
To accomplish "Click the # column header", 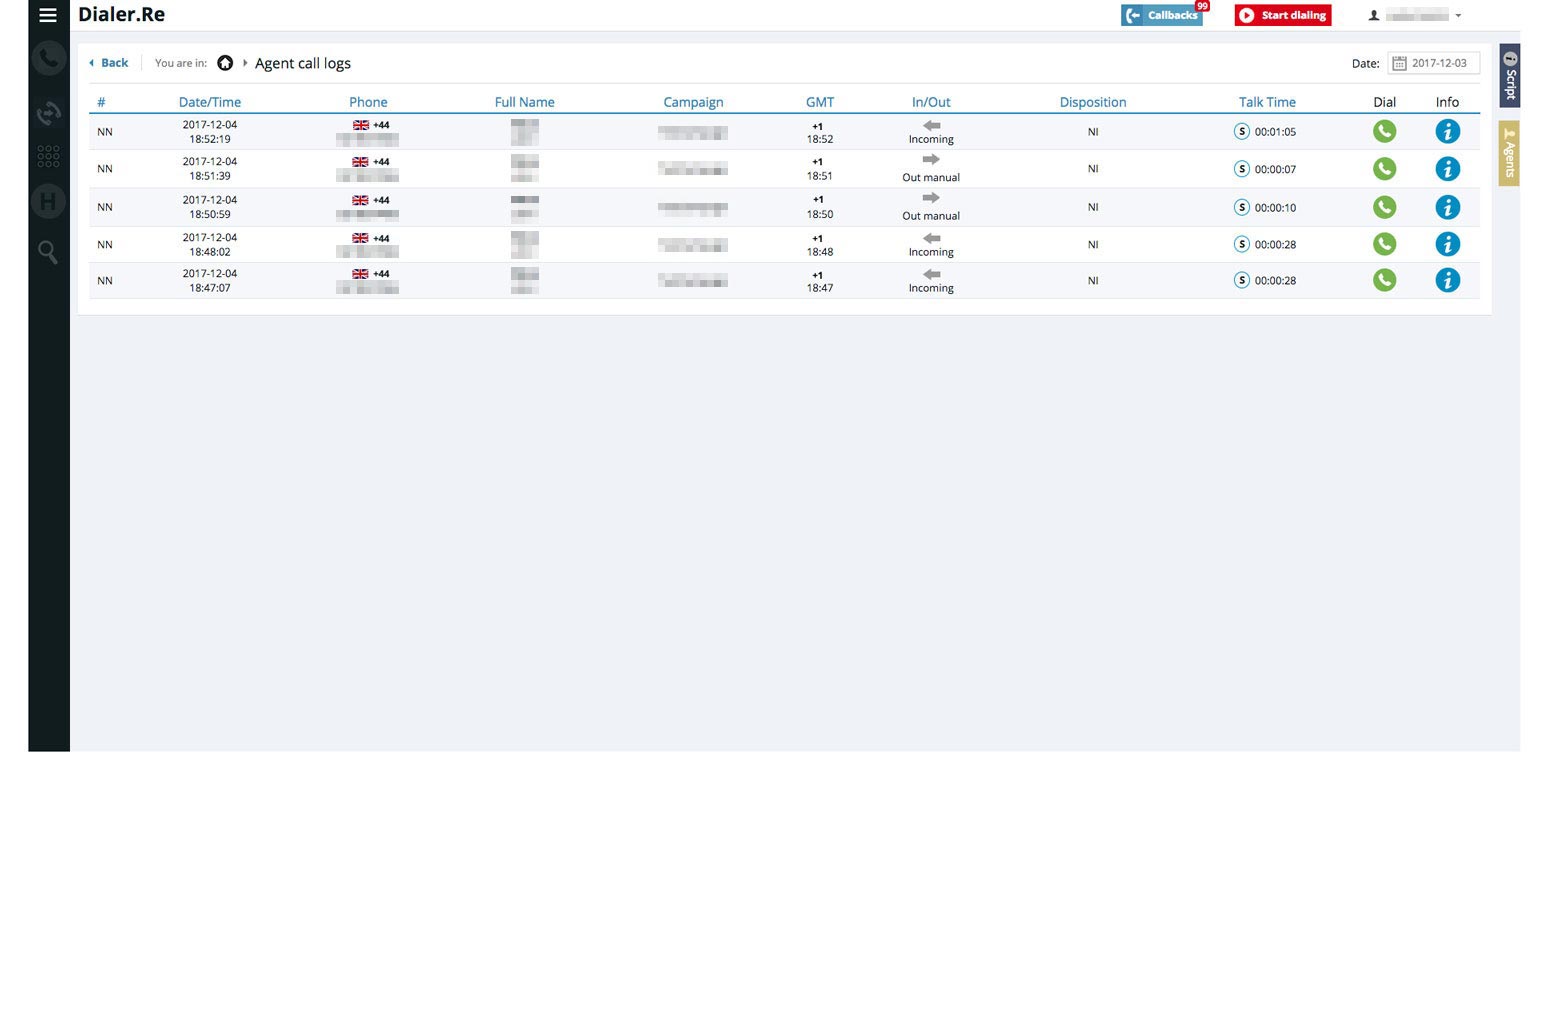I will [x=101, y=102].
